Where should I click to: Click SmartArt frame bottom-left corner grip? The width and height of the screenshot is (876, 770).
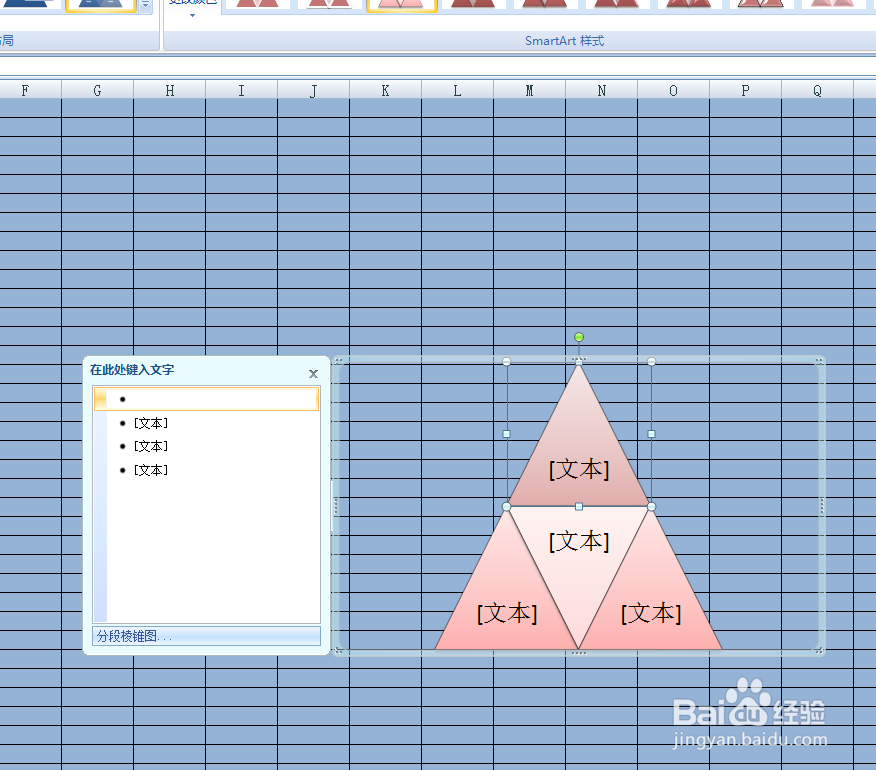338,650
